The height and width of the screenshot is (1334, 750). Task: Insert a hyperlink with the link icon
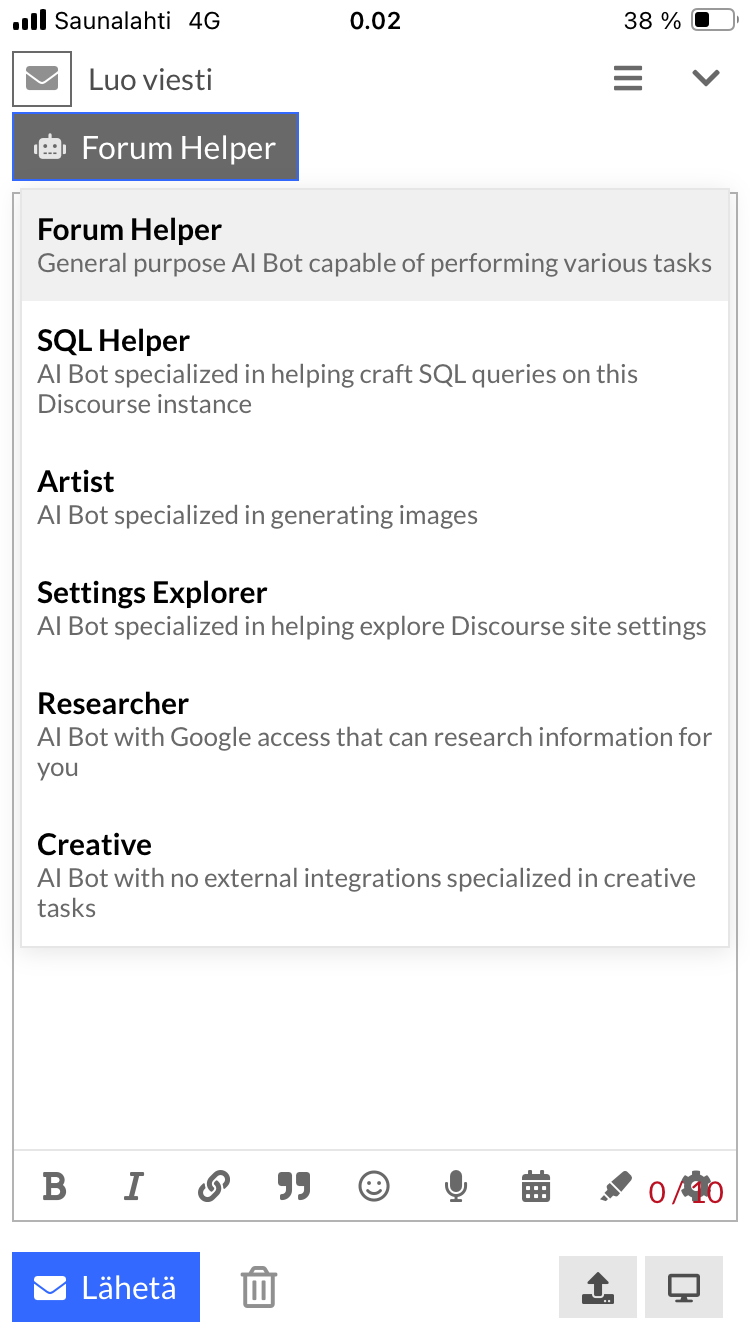pyautogui.click(x=213, y=1187)
